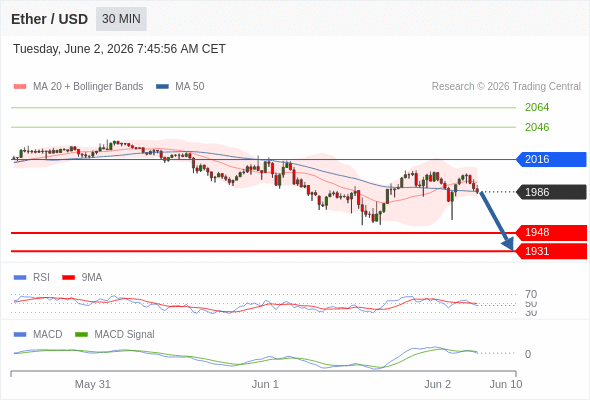Screen dimensions: 590x400
Task: Click the Jun 2 date axis label
Action: pos(437,384)
